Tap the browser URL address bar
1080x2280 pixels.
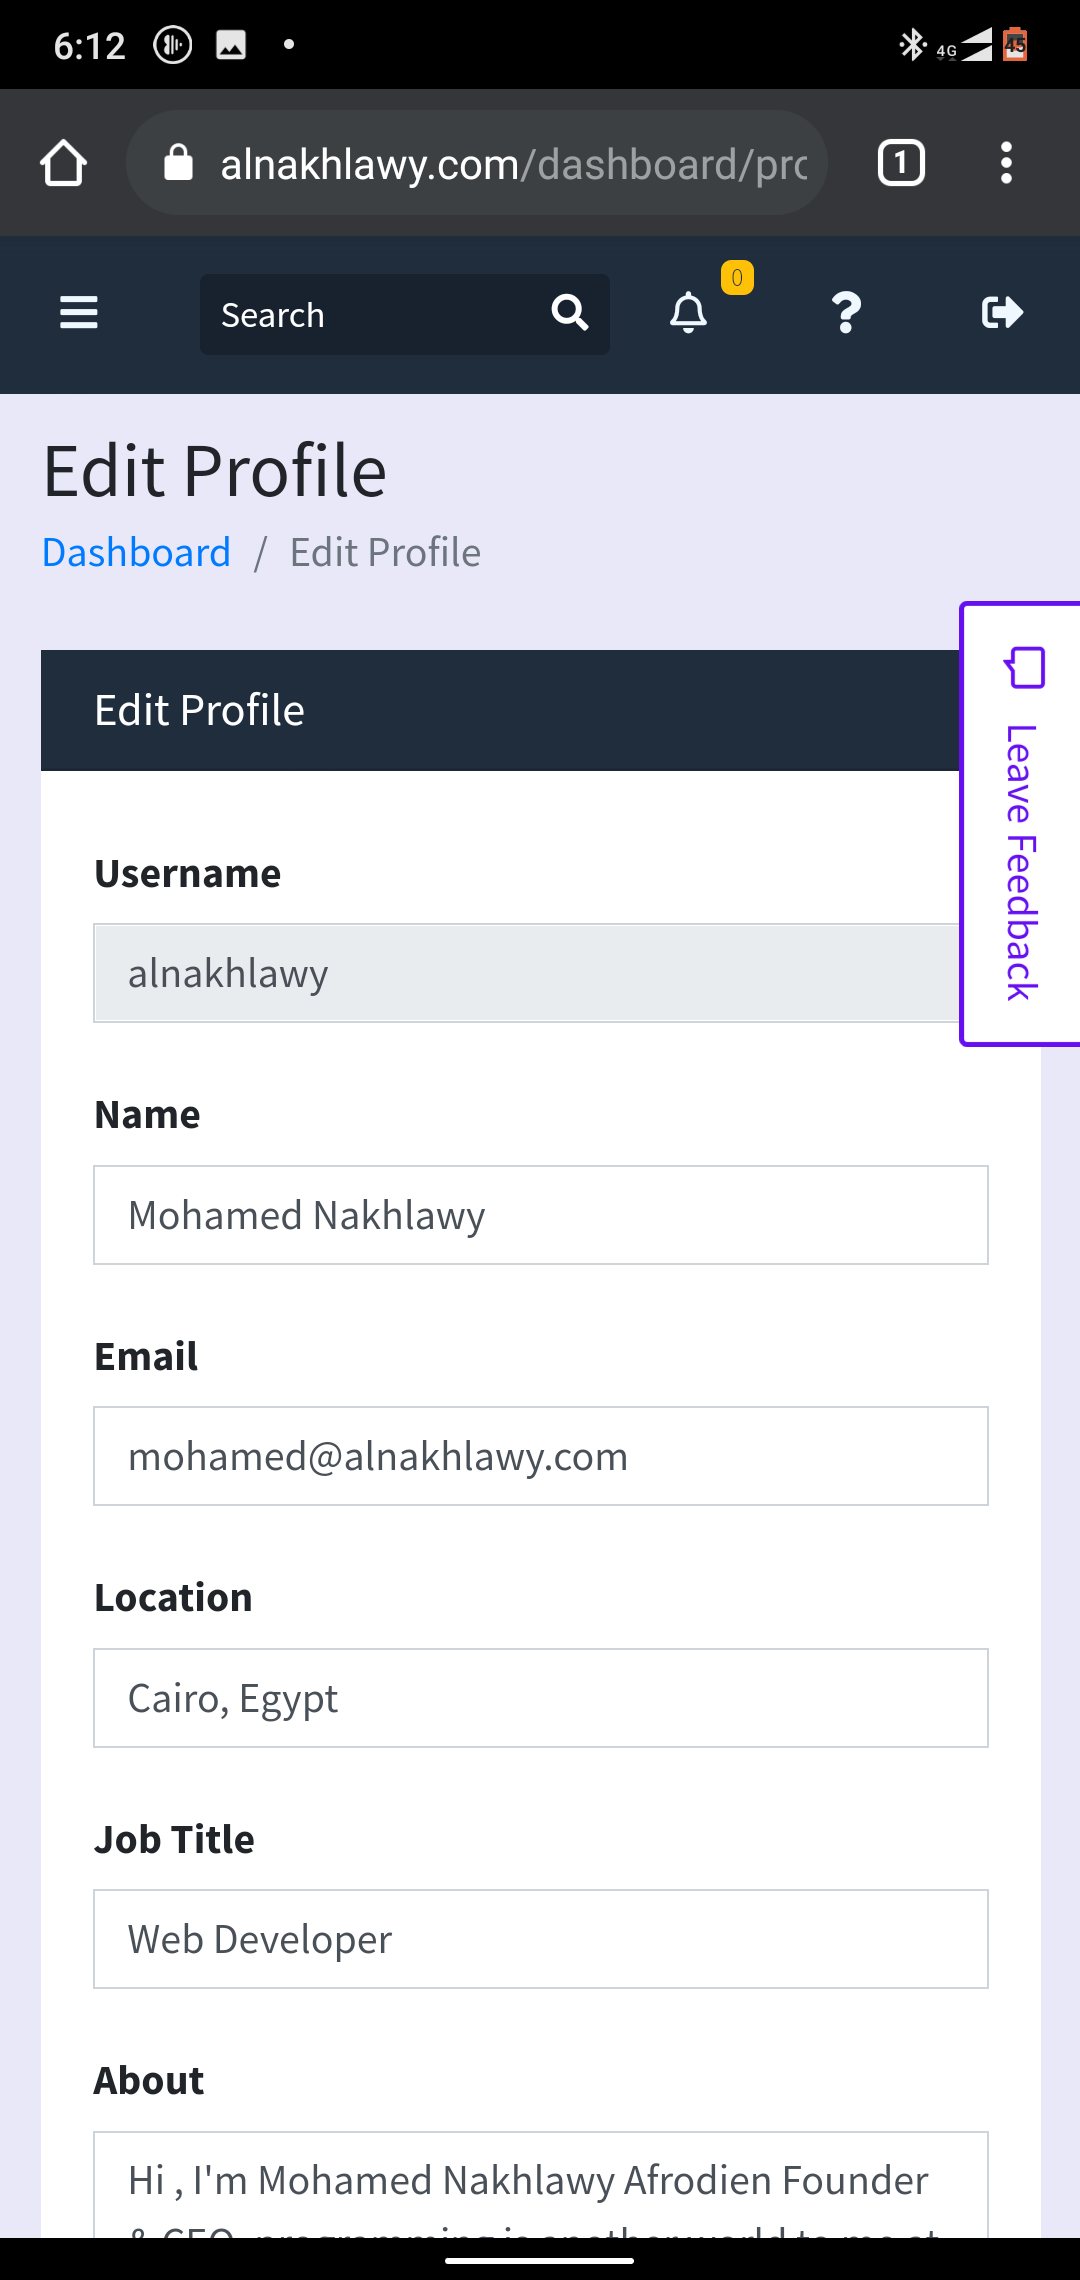(x=510, y=163)
